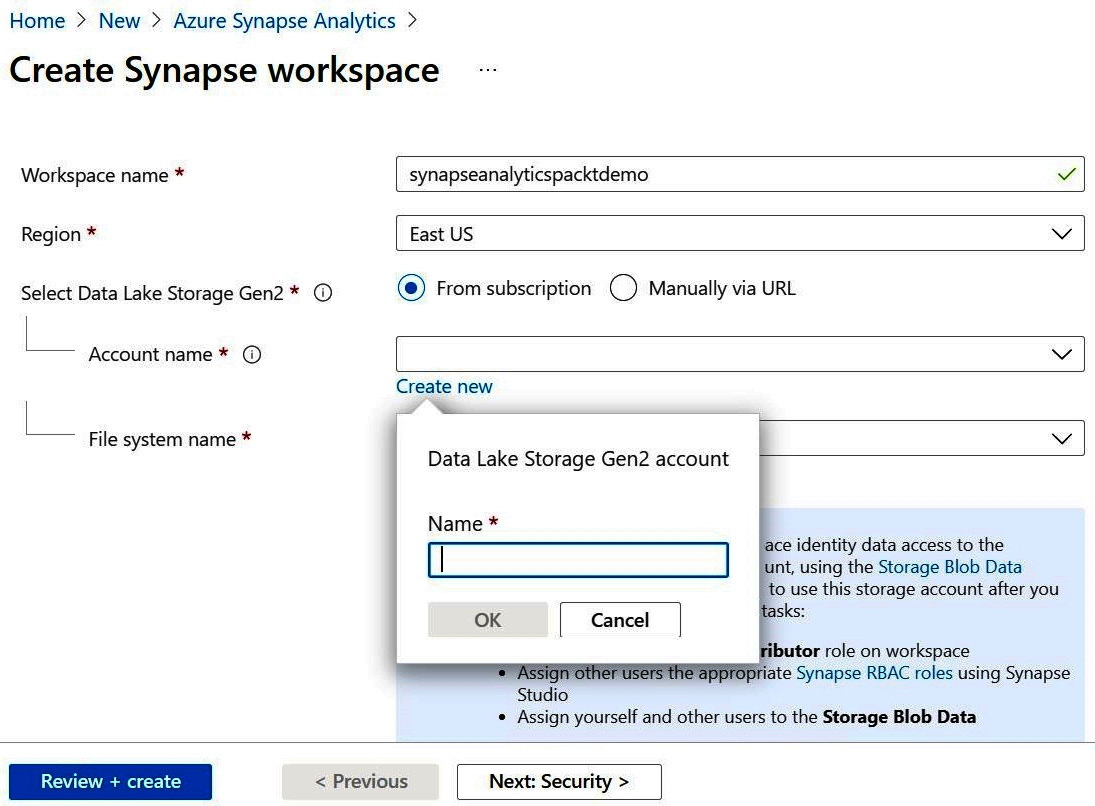The image size is (1095, 806).
Task: Open the Account name dropdown
Action: pyautogui.click(x=740, y=354)
